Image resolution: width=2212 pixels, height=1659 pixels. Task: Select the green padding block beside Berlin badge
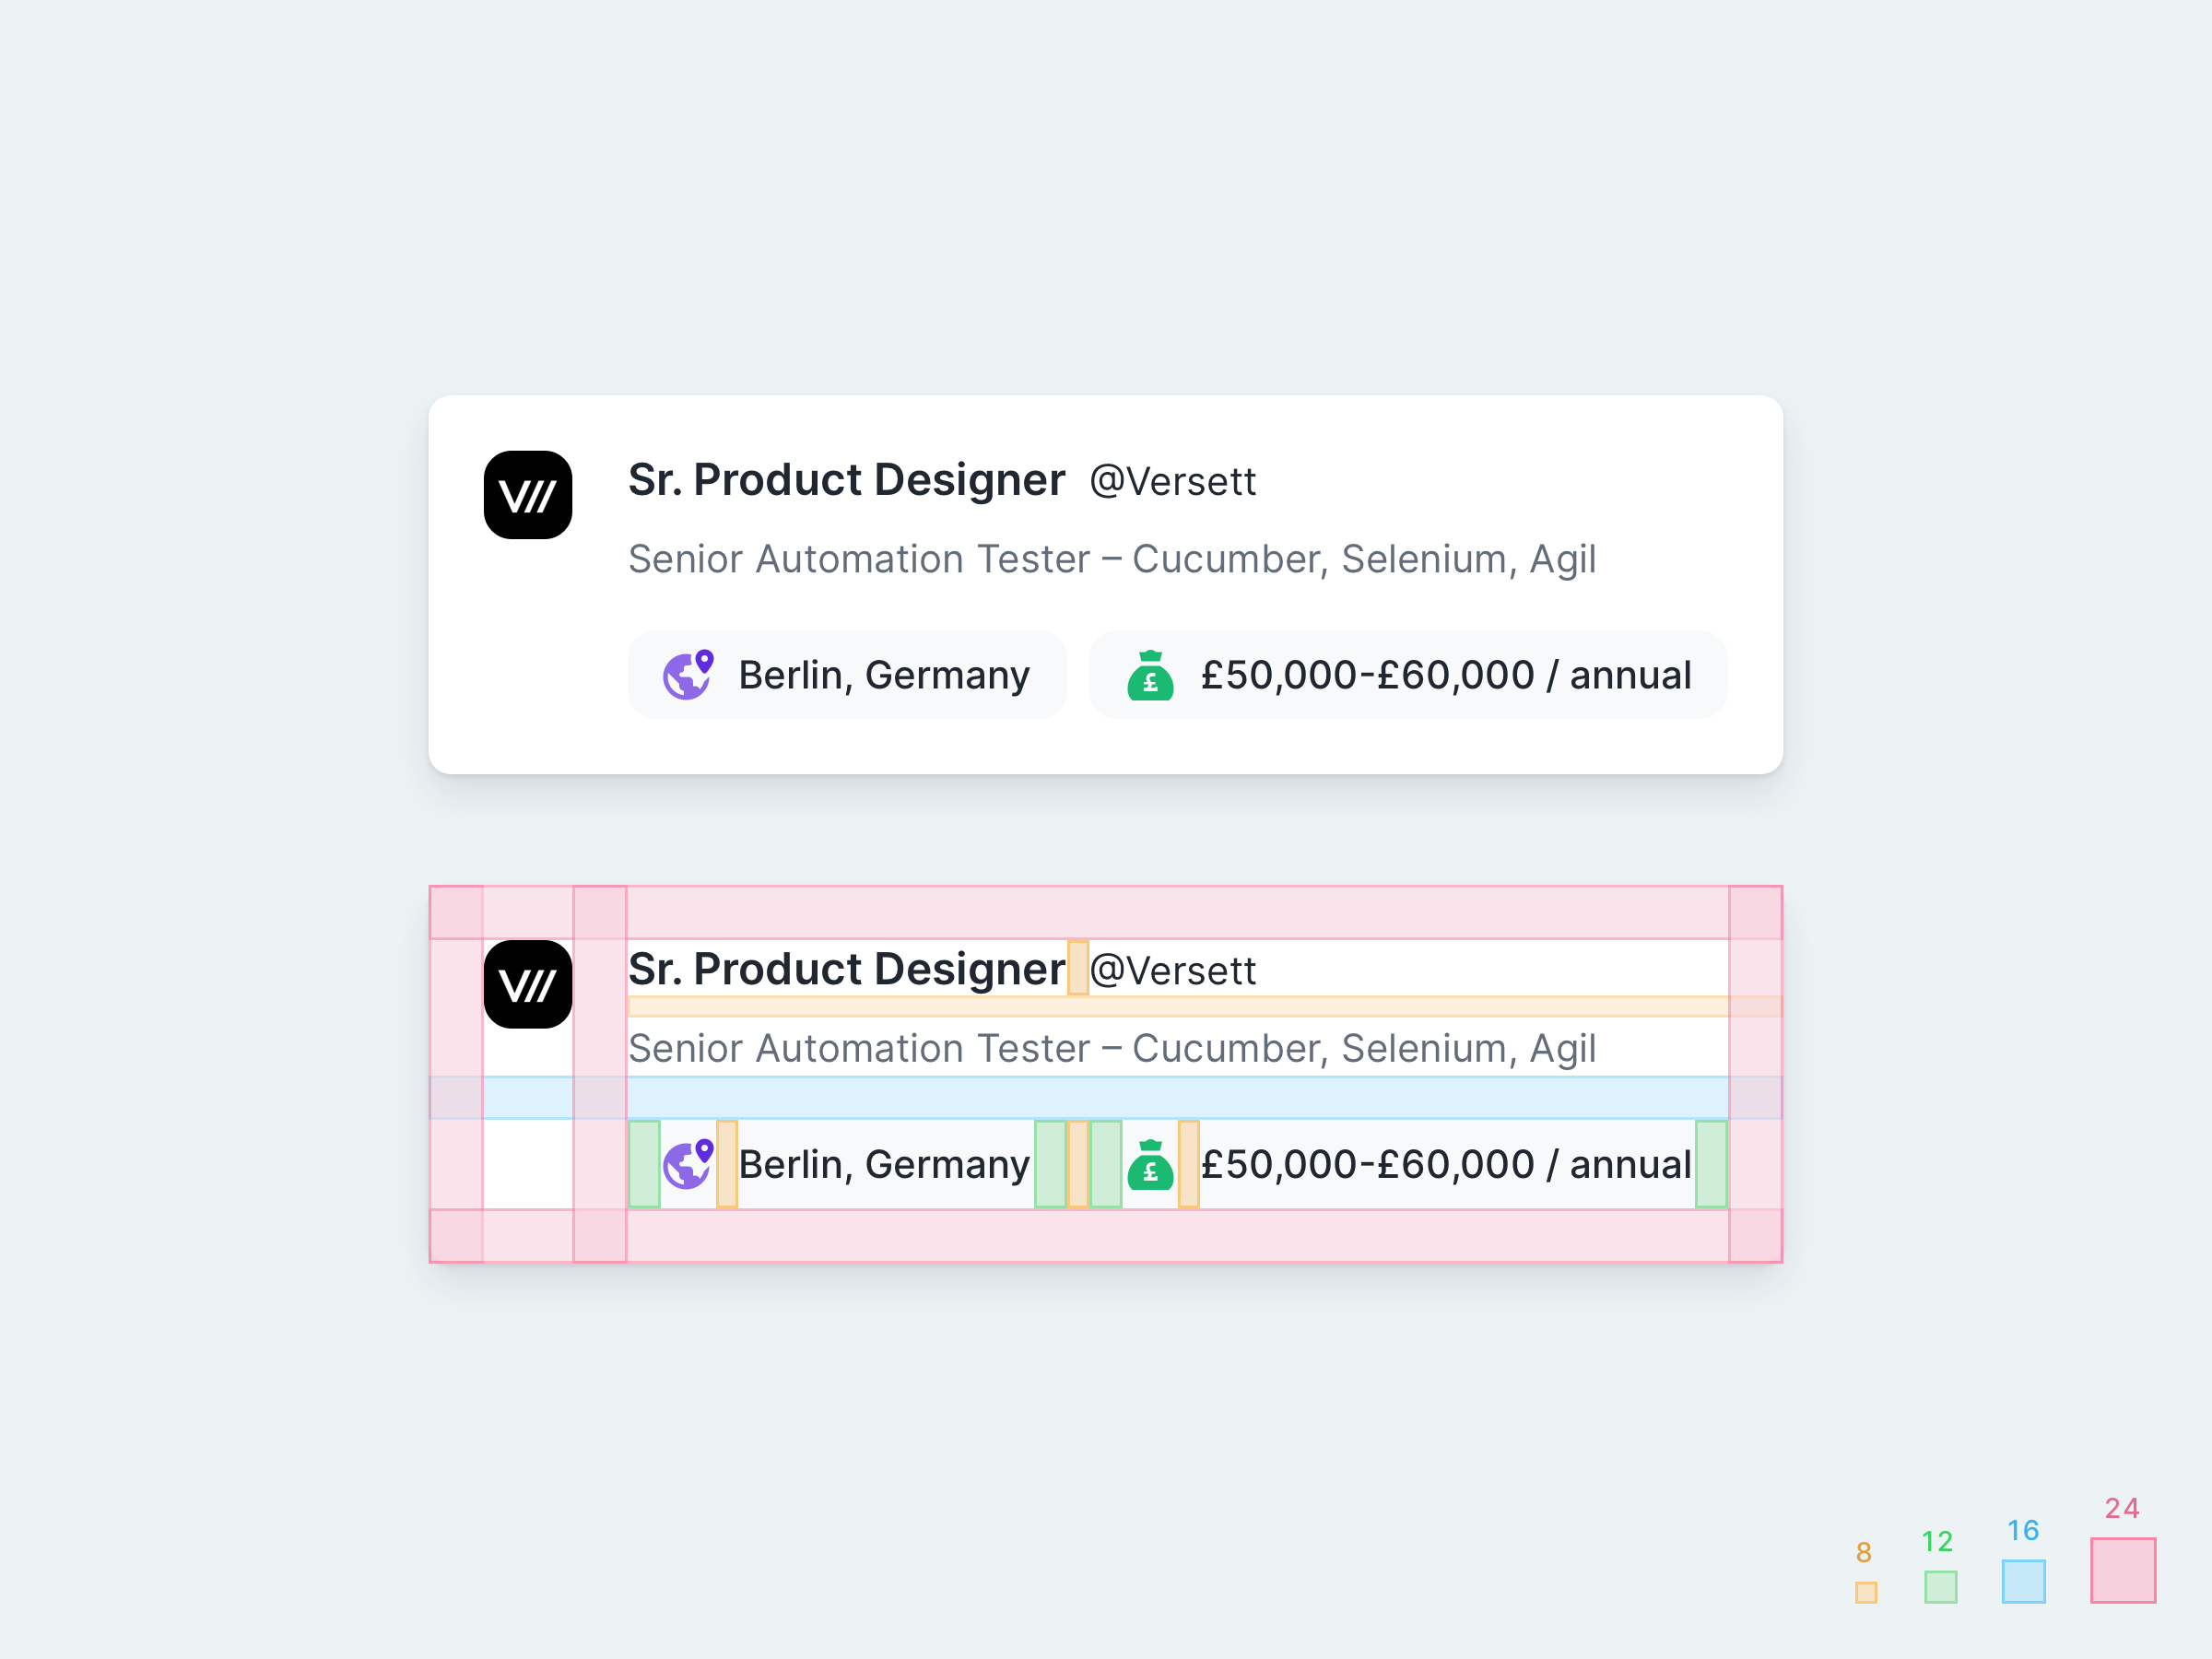click(645, 1163)
